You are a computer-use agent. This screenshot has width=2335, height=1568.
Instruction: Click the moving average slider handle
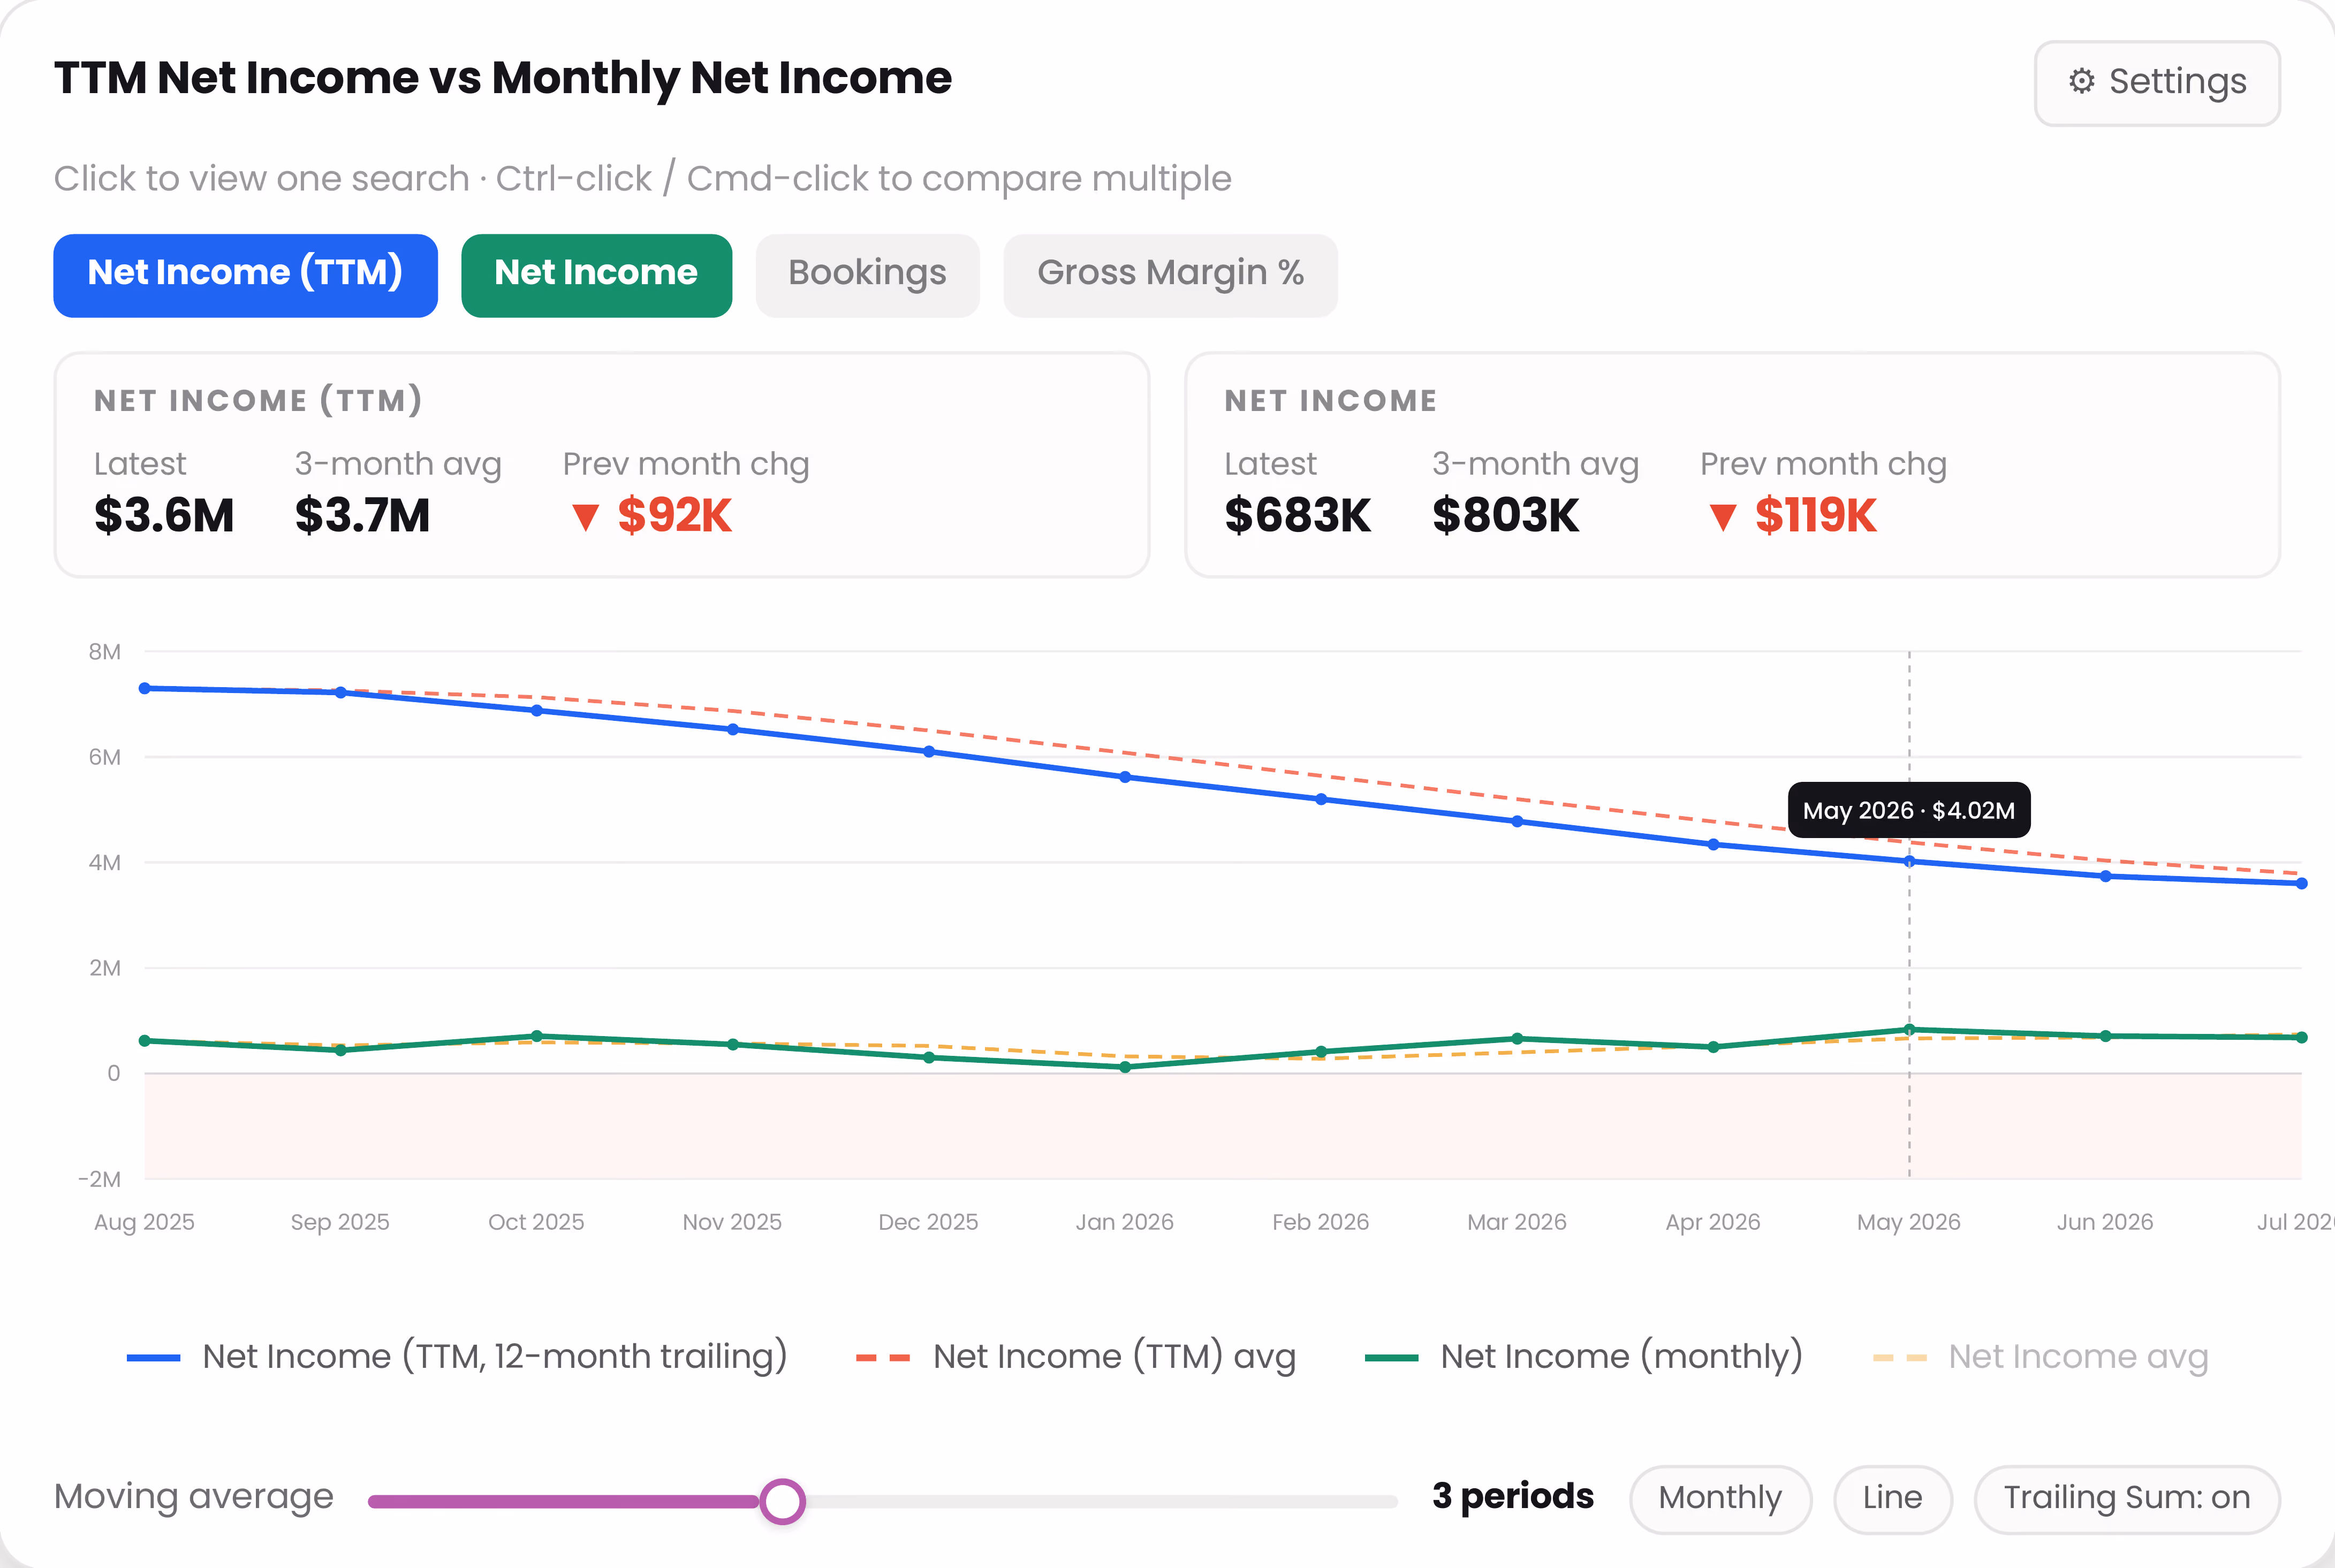tap(782, 1501)
